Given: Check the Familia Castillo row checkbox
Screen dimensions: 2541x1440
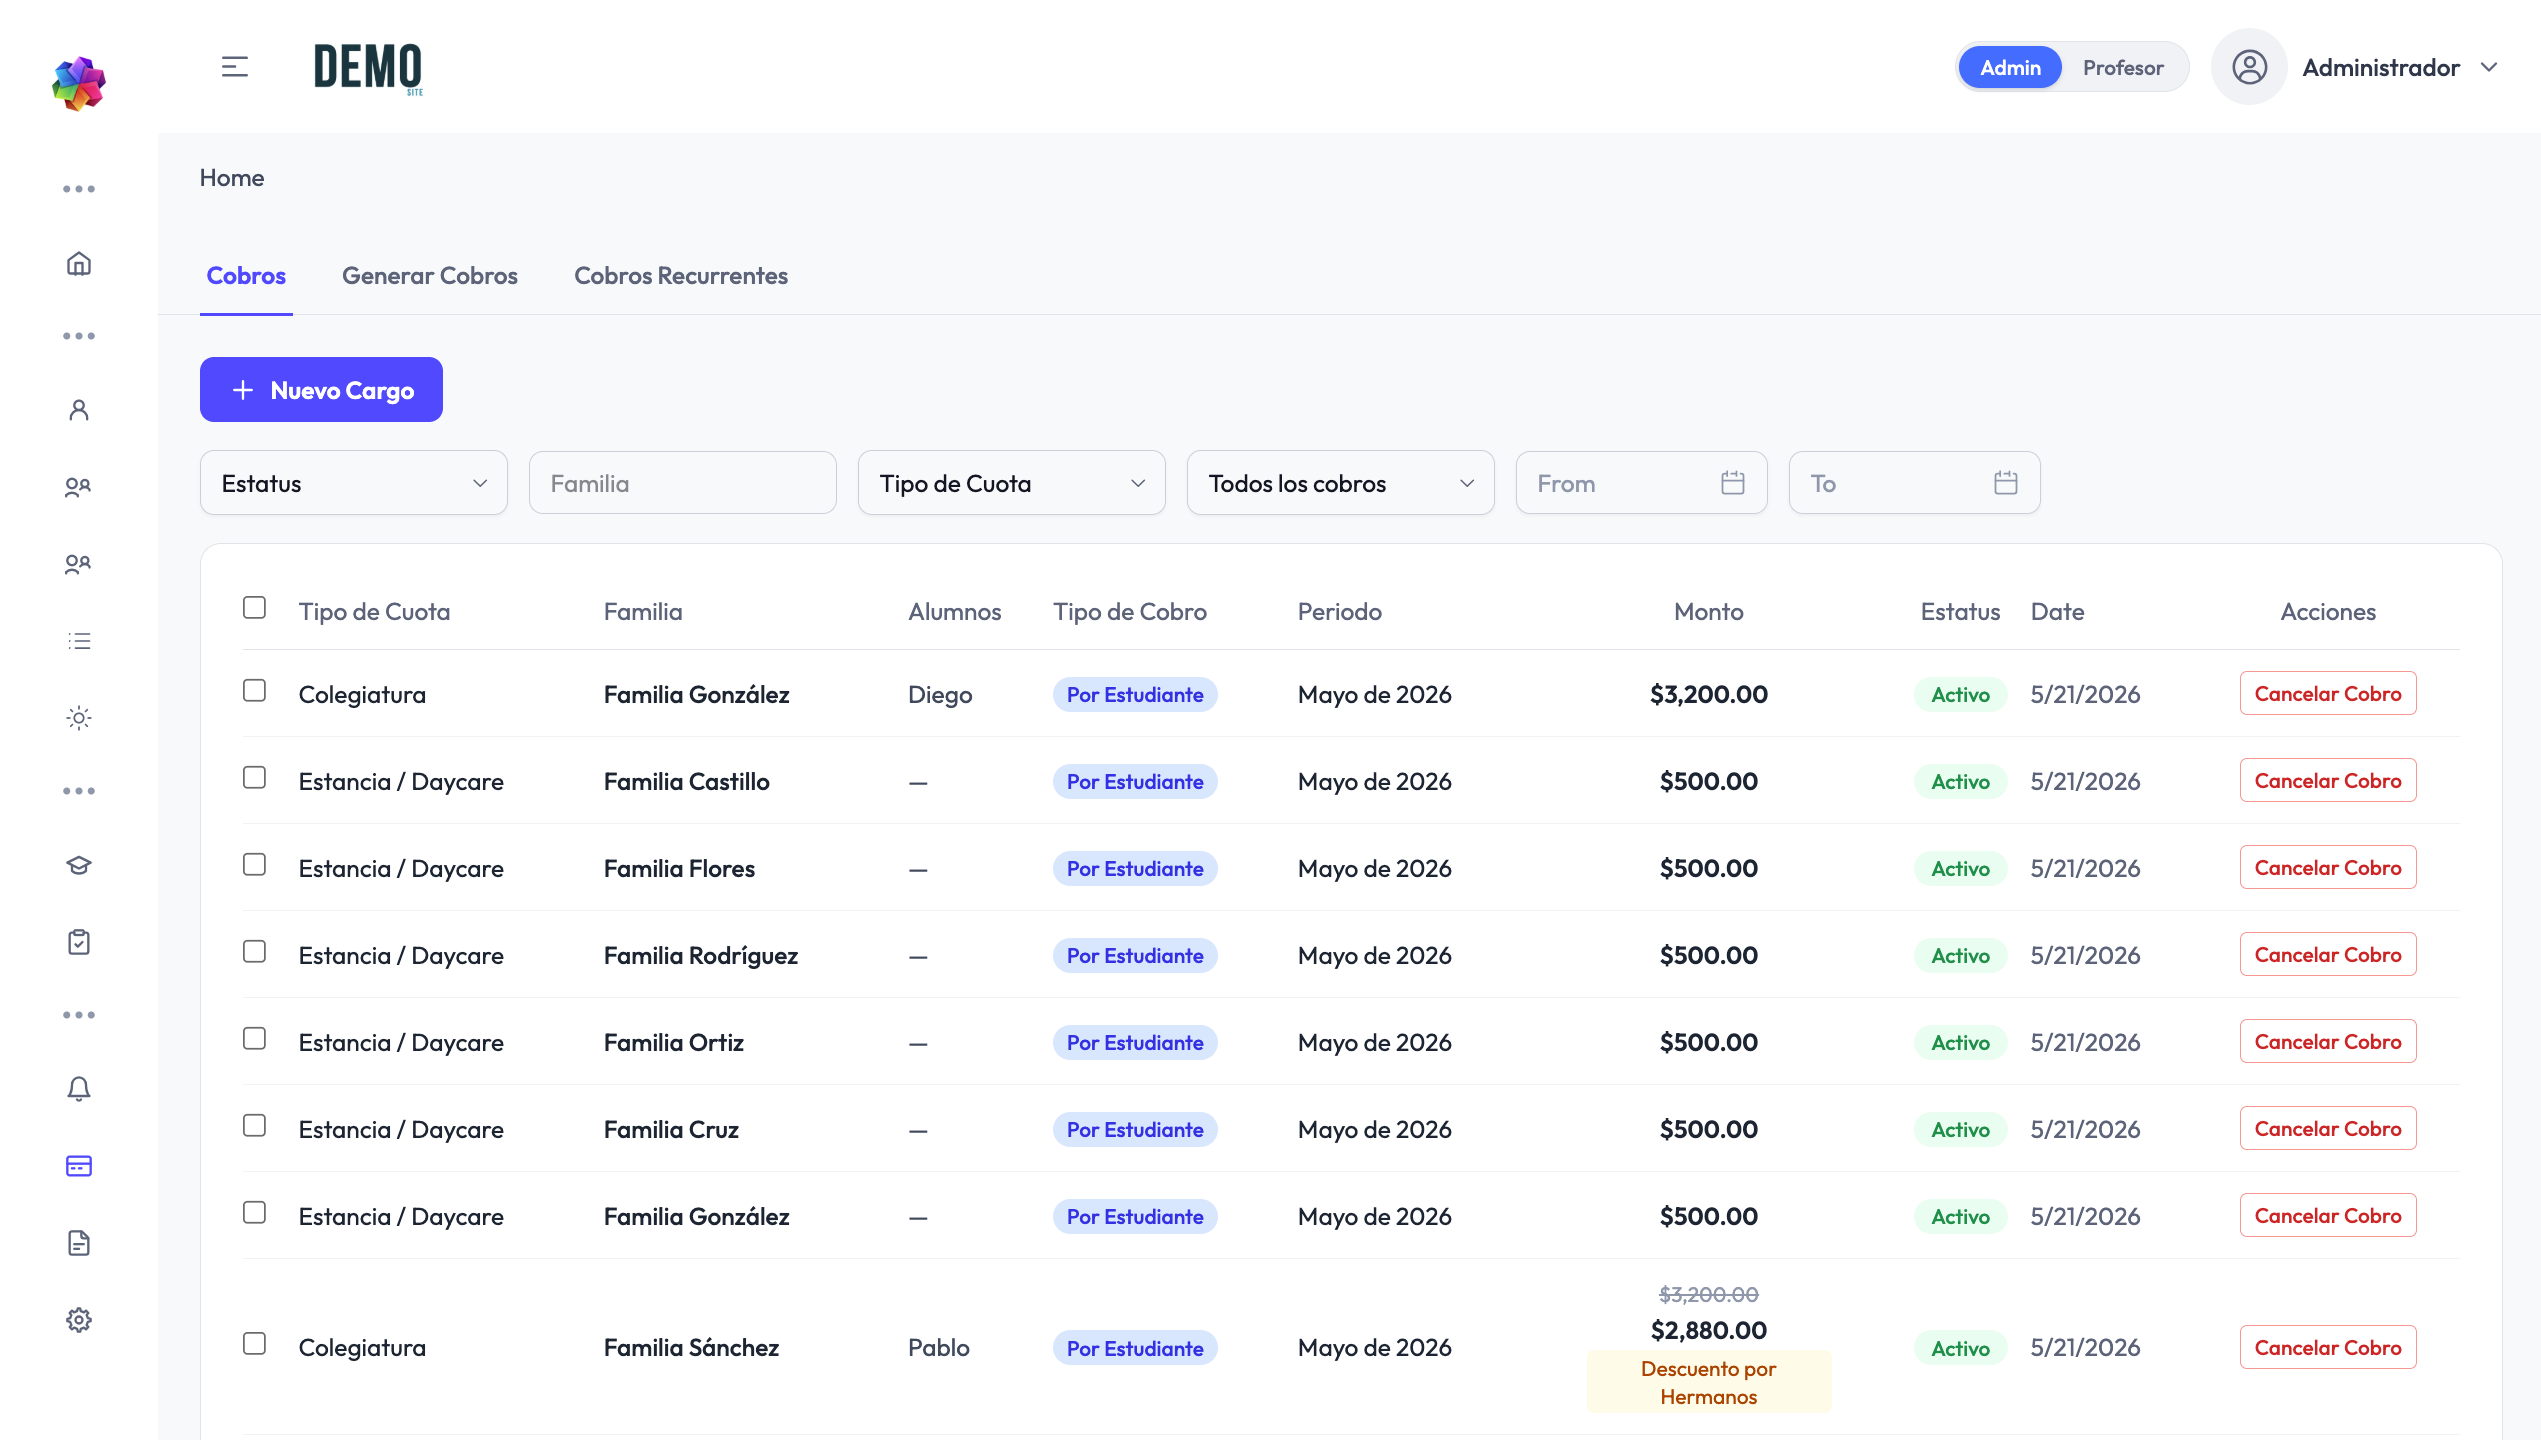Looking at the screenshot, I should [254, 778].
